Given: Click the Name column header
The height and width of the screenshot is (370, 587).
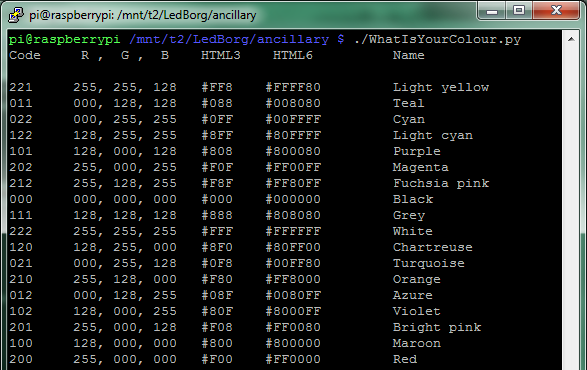Looking at the screenshot, I should tap(408, 55).
